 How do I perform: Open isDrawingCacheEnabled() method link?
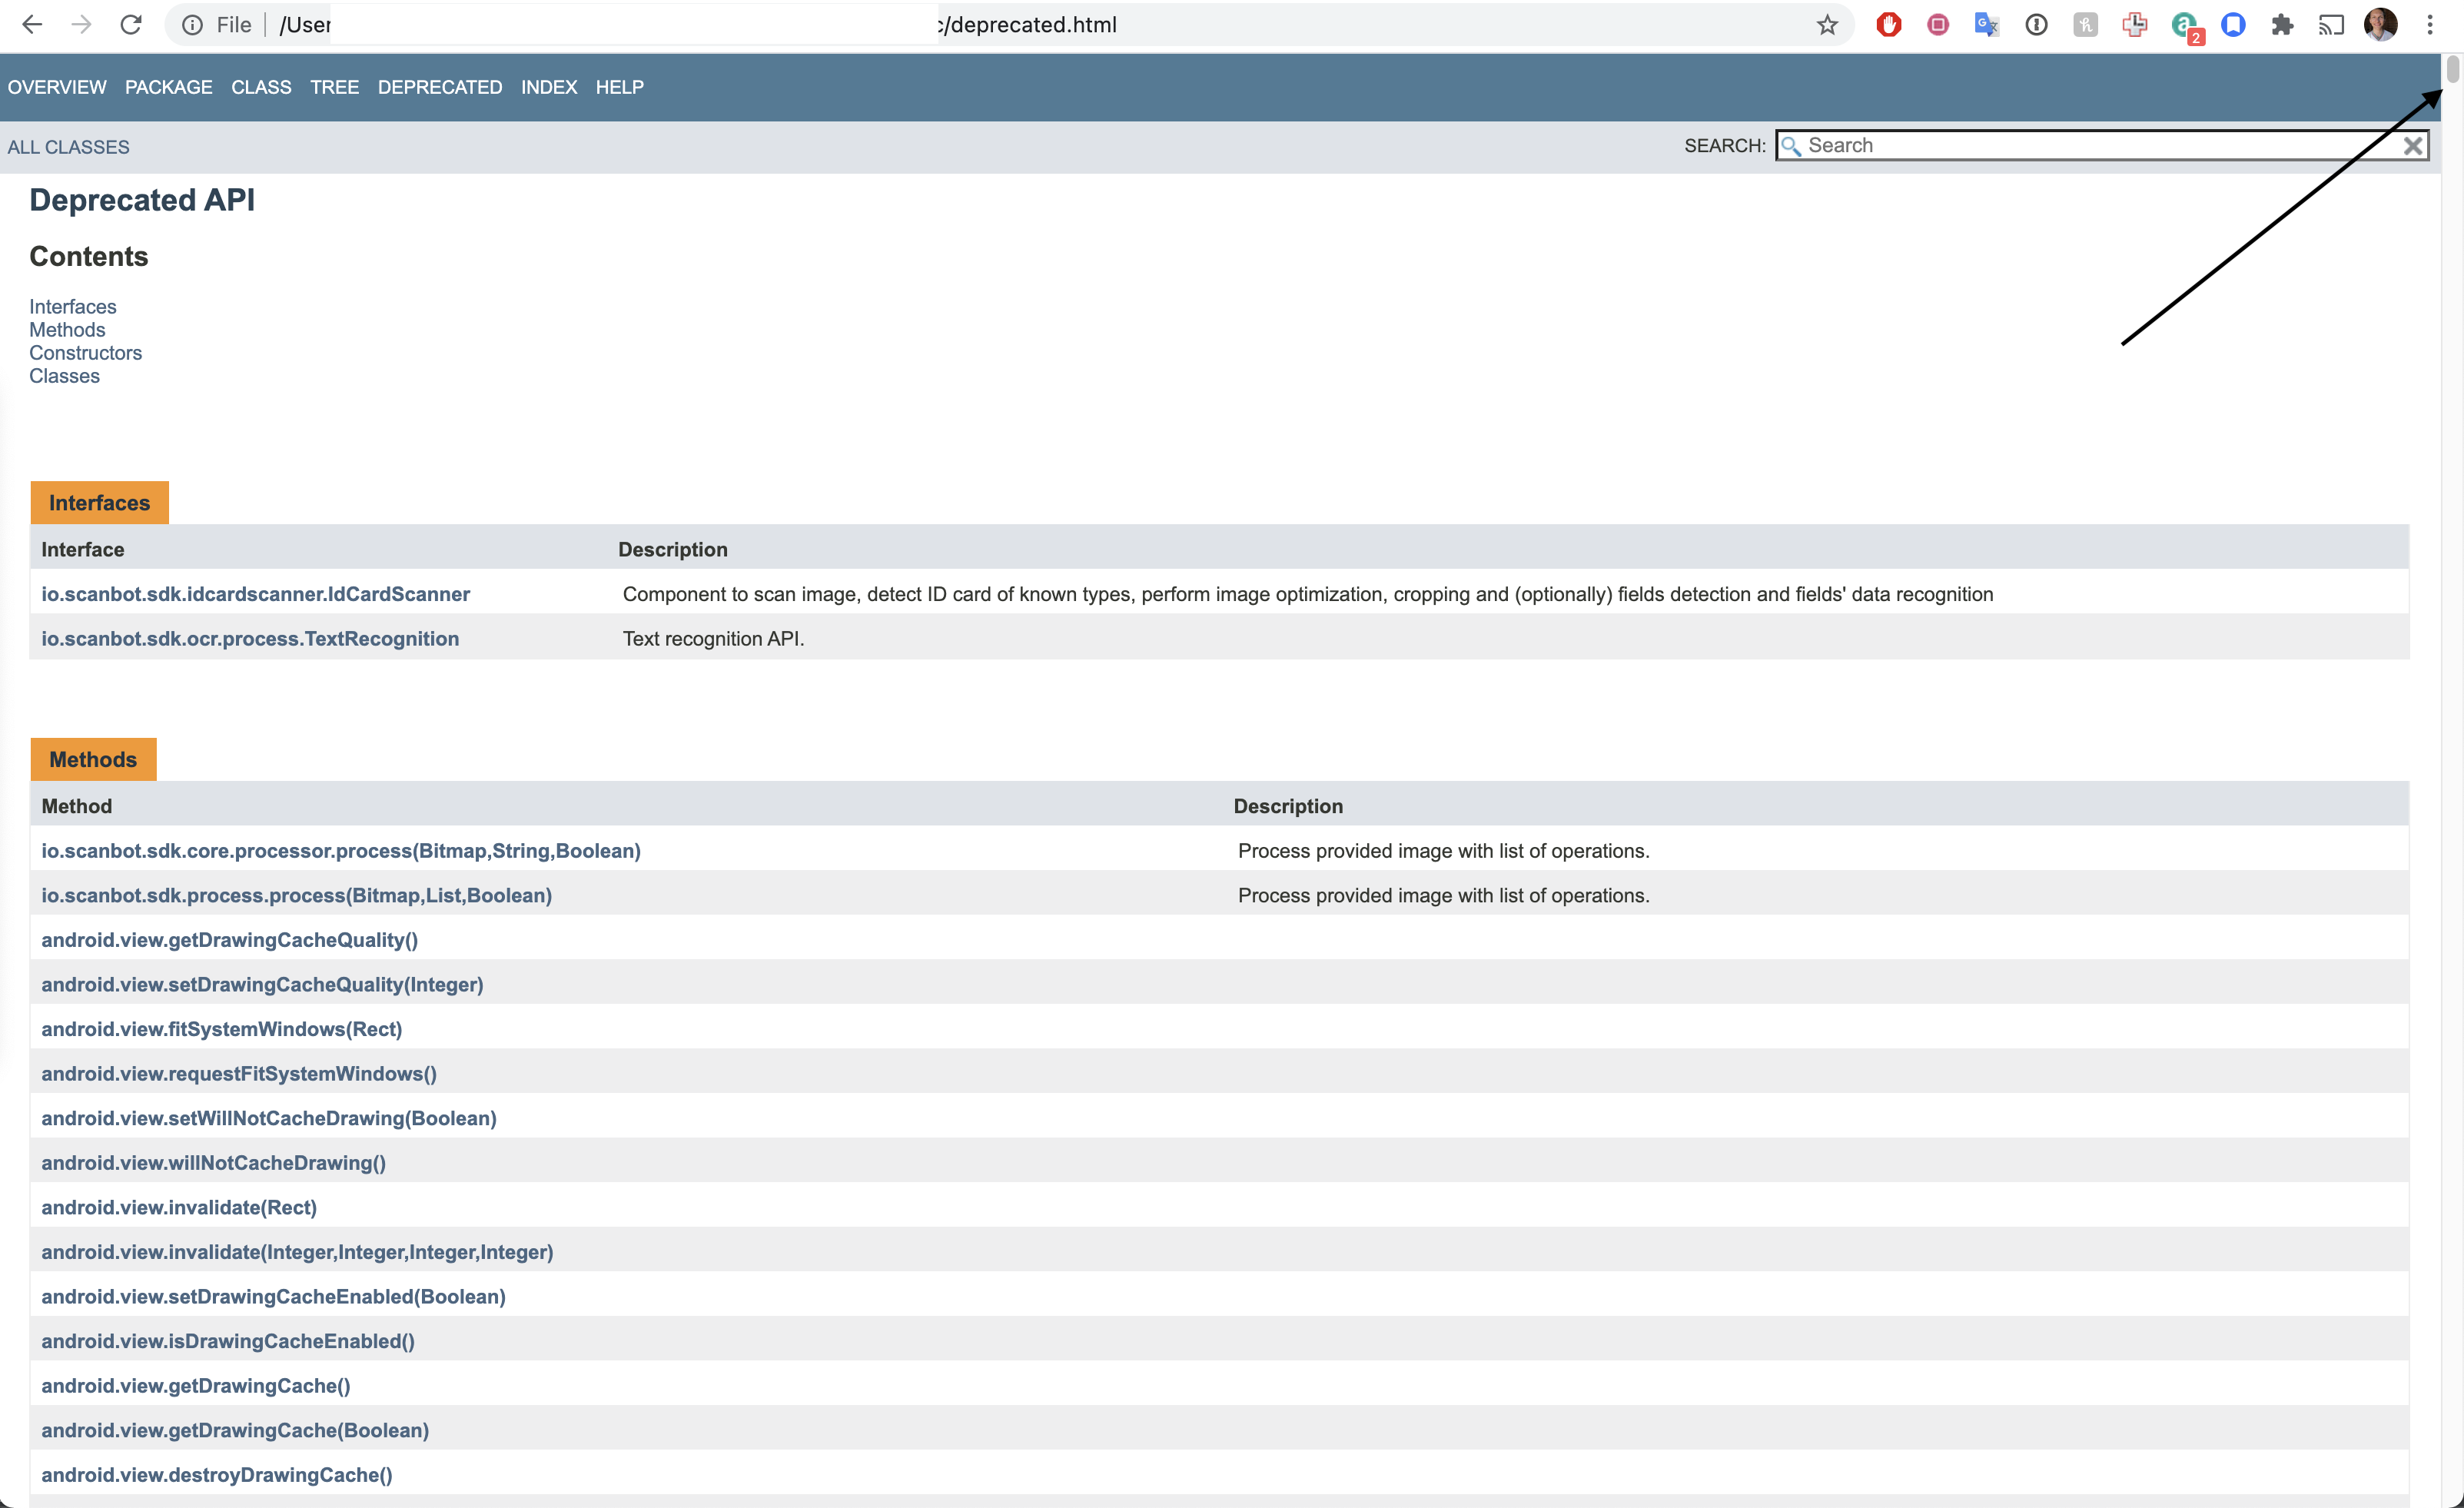click(x=228, y=1341)
